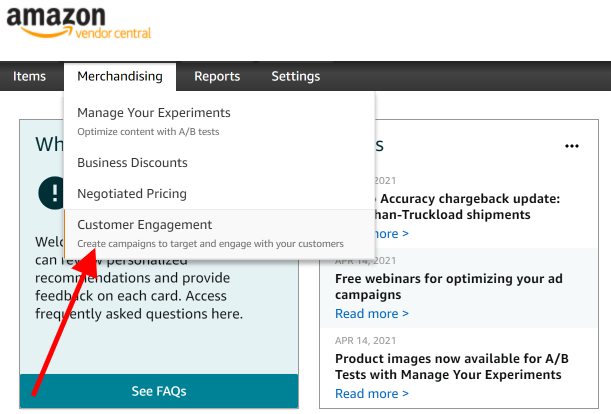Image resolution: width=611 pixels, height=414 pixels.
Task: Select Negotiated Pricing menu entry
Action: pyautogui.click(x=132, y=194)
